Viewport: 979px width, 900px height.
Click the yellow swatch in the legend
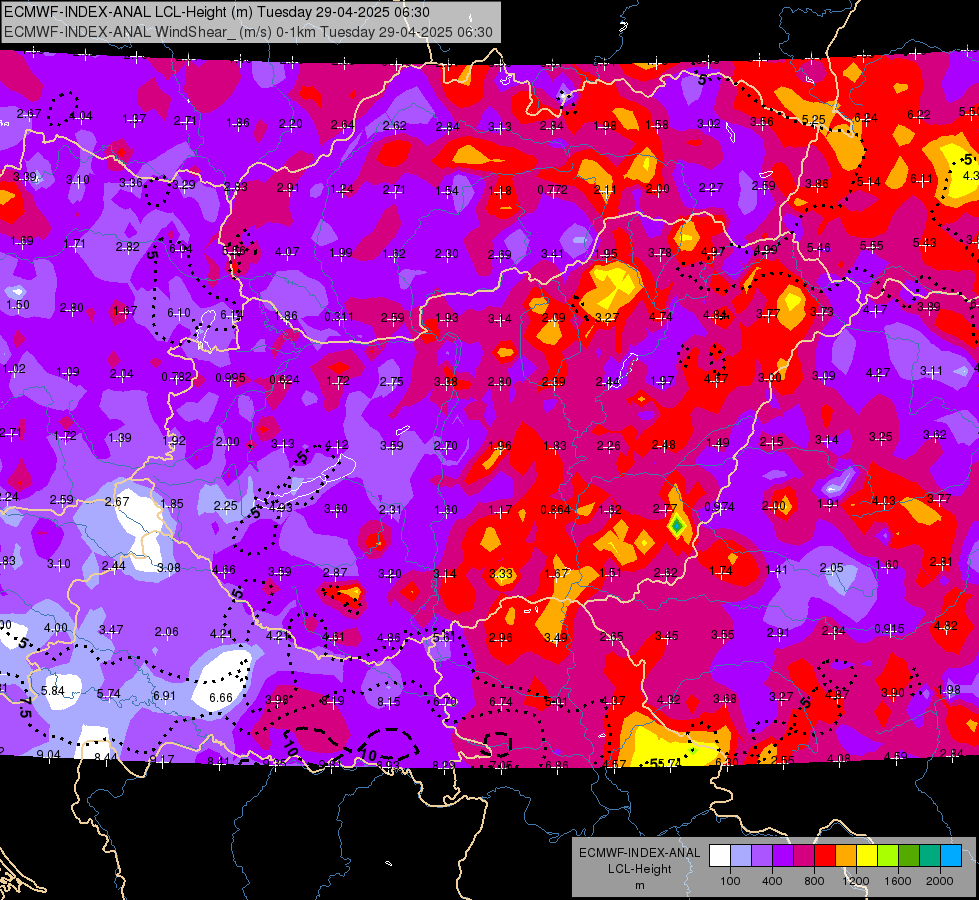coord(867,855)
